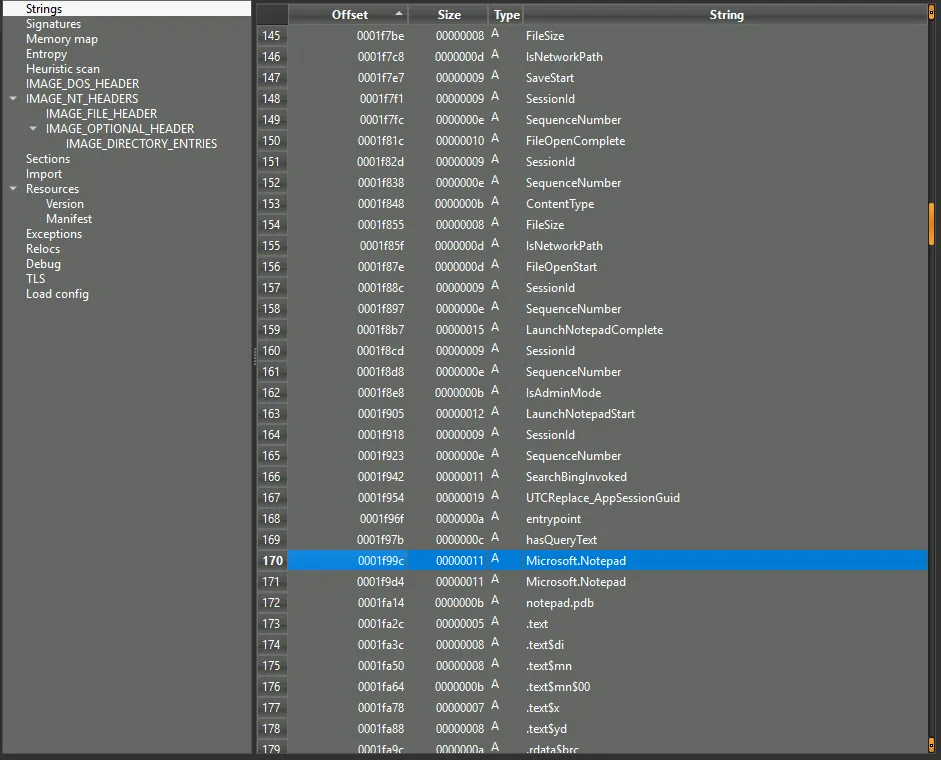This screenshot has height=760, width=941.
Task: Select the ContentType string
Action: pos(560,204)
